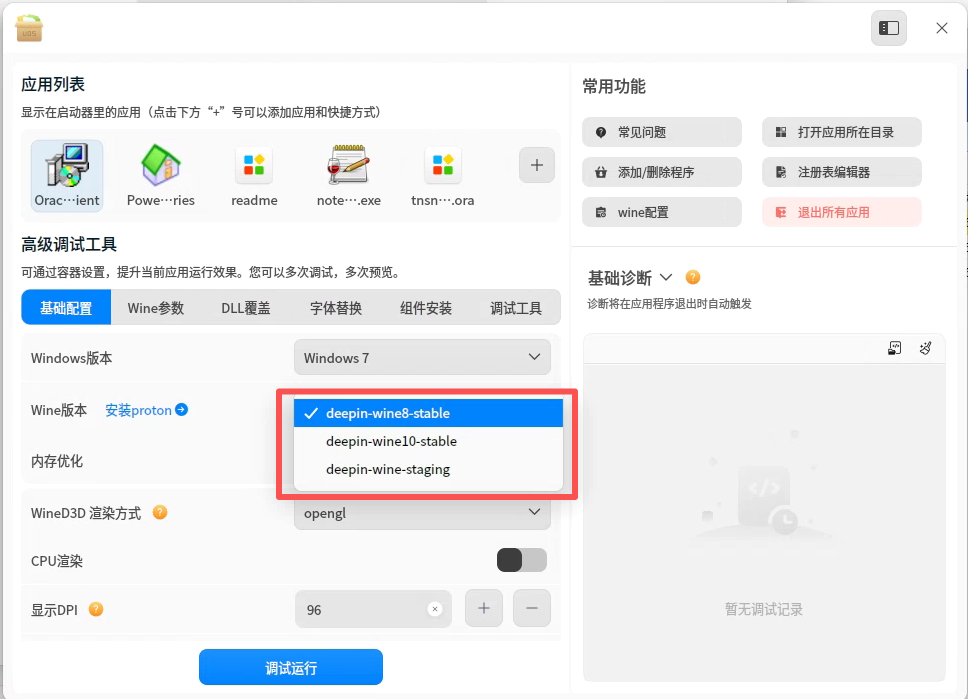Switch to the DLL覆盖 tab
Image resolution: width=968 pixels, height=699 pixels.
(246, 308)
